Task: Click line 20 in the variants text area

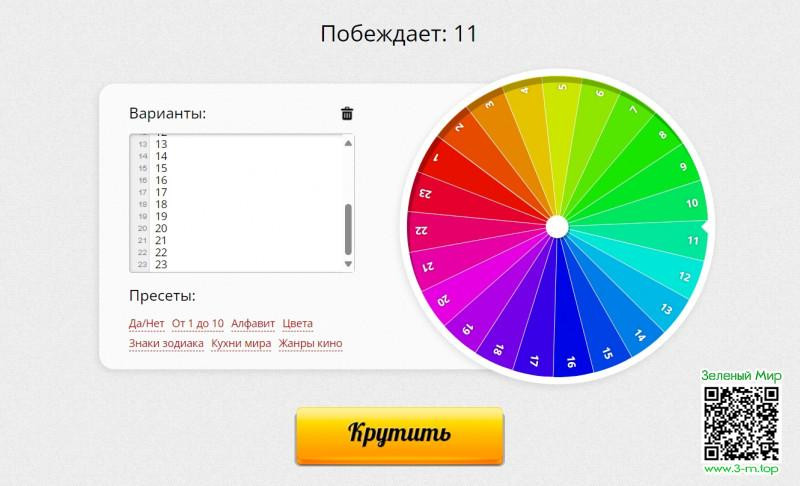Action: [162, 228]
